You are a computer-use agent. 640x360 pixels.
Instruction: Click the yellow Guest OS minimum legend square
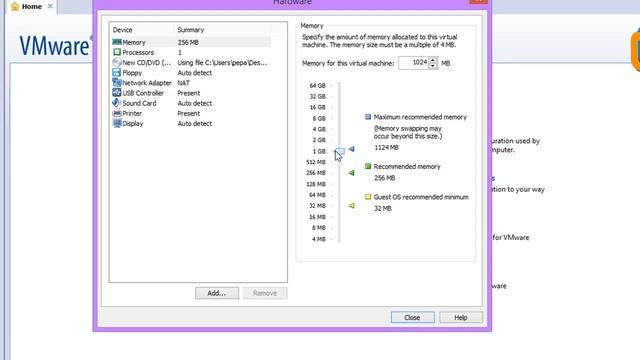click(x=368, y=197)
